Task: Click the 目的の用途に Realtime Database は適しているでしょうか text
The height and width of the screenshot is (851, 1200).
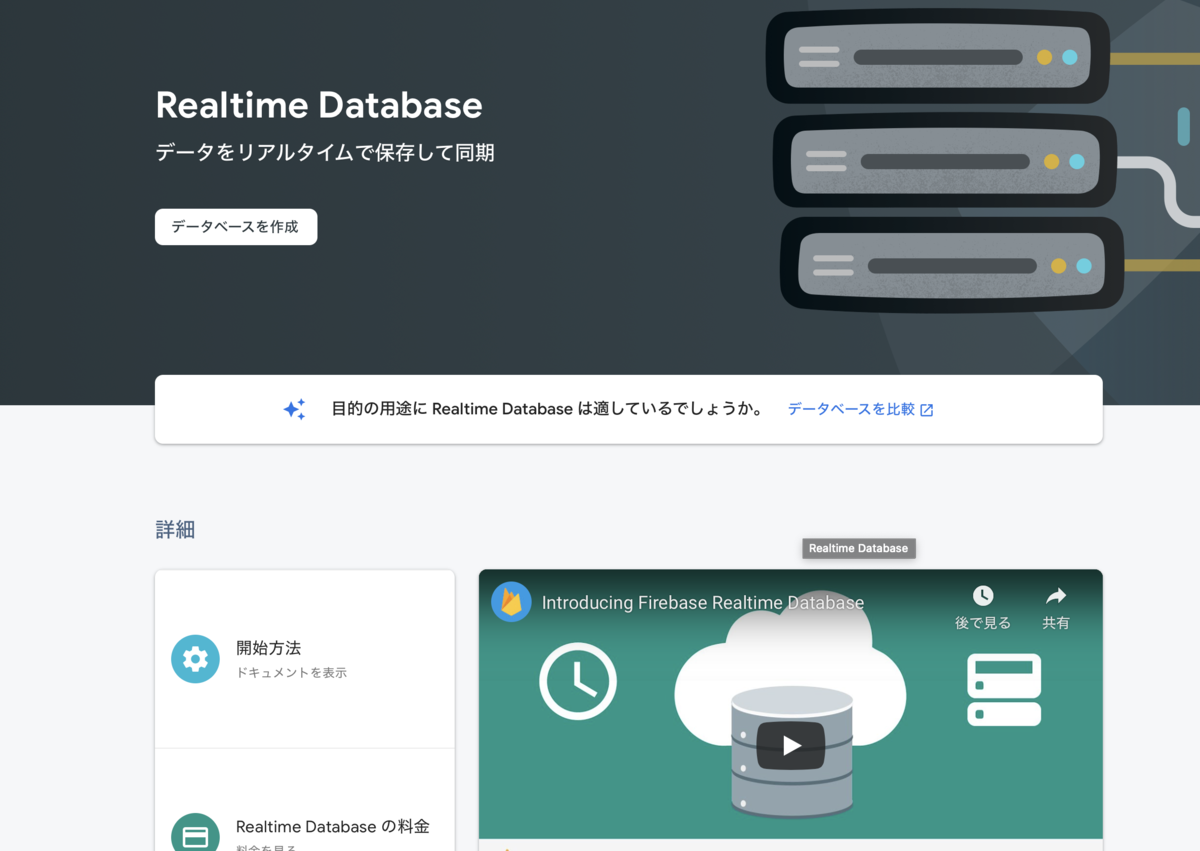Action: click(x=548, y=409)
